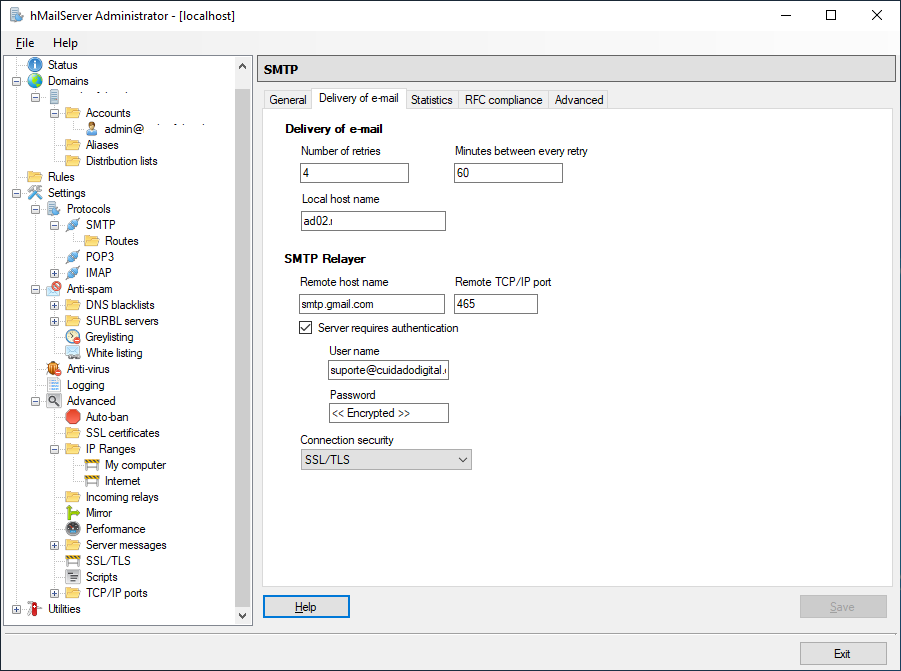Switch to the Statistics tab
Viewport: 901px width, 671px height.
pos(431,100)
